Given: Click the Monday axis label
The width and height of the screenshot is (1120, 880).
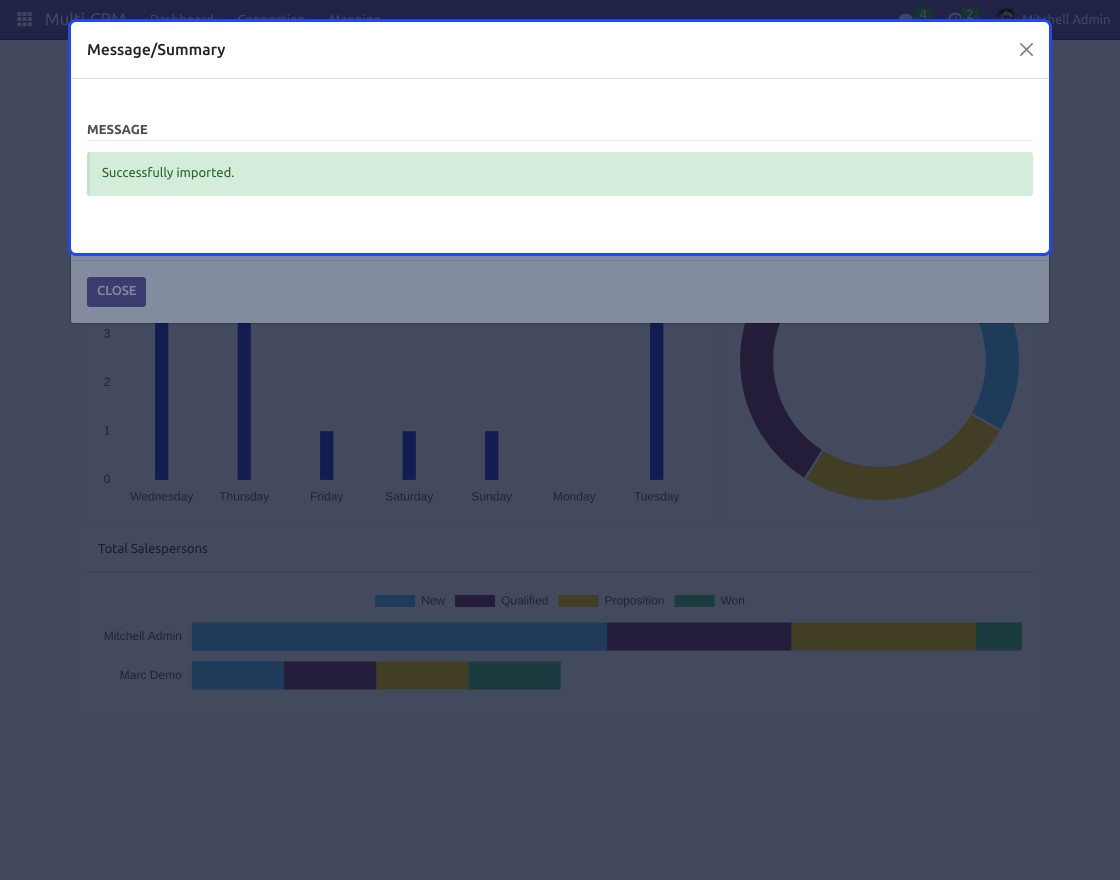Looking at the screenshot, I should pyautogui.click(x=574, y=496).
